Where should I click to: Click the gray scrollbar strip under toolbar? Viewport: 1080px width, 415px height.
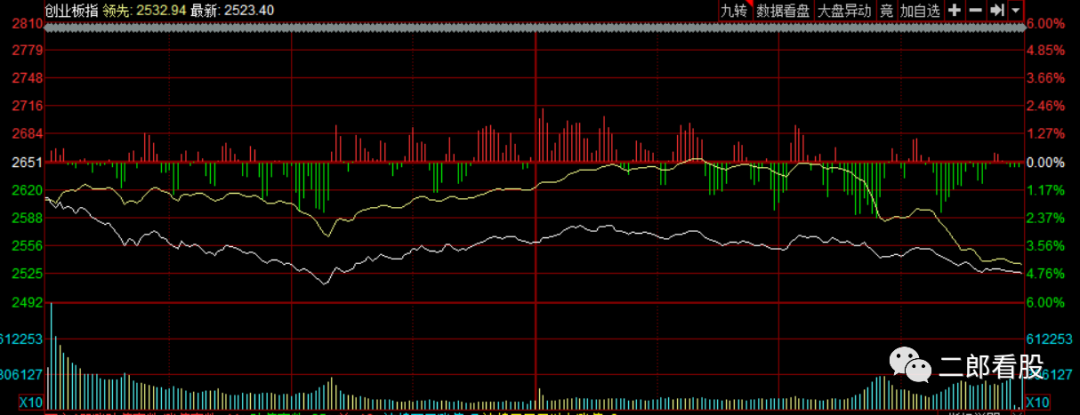tap(534, 28)
